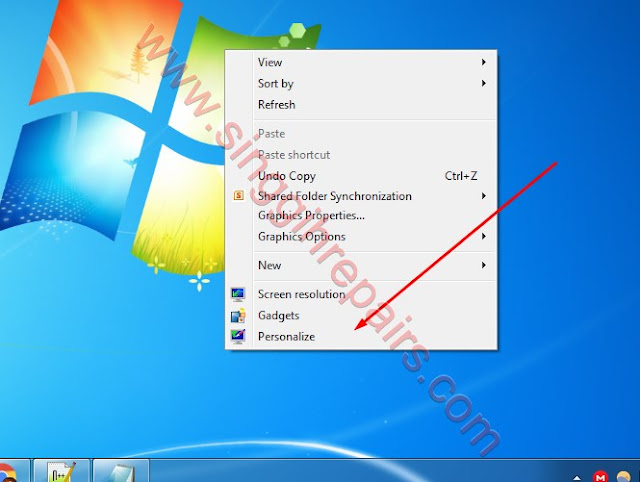
Task: Open the View submenu in context menu
Action: pyautogui.click(x=361, y=62)
